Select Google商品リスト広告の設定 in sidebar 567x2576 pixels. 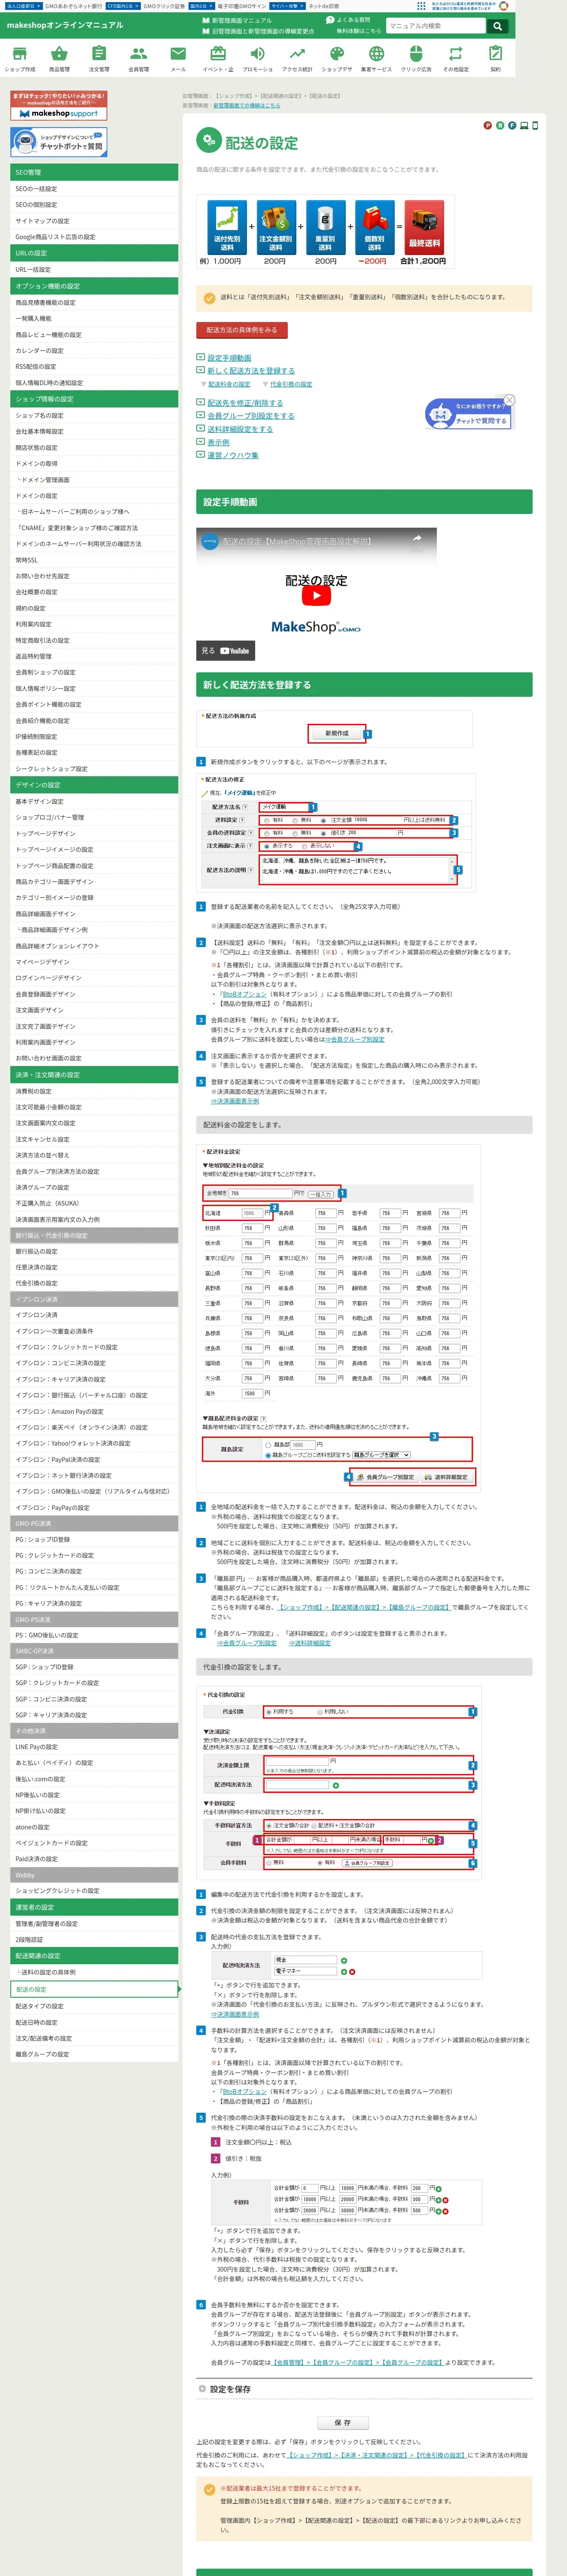click(94, 237)
